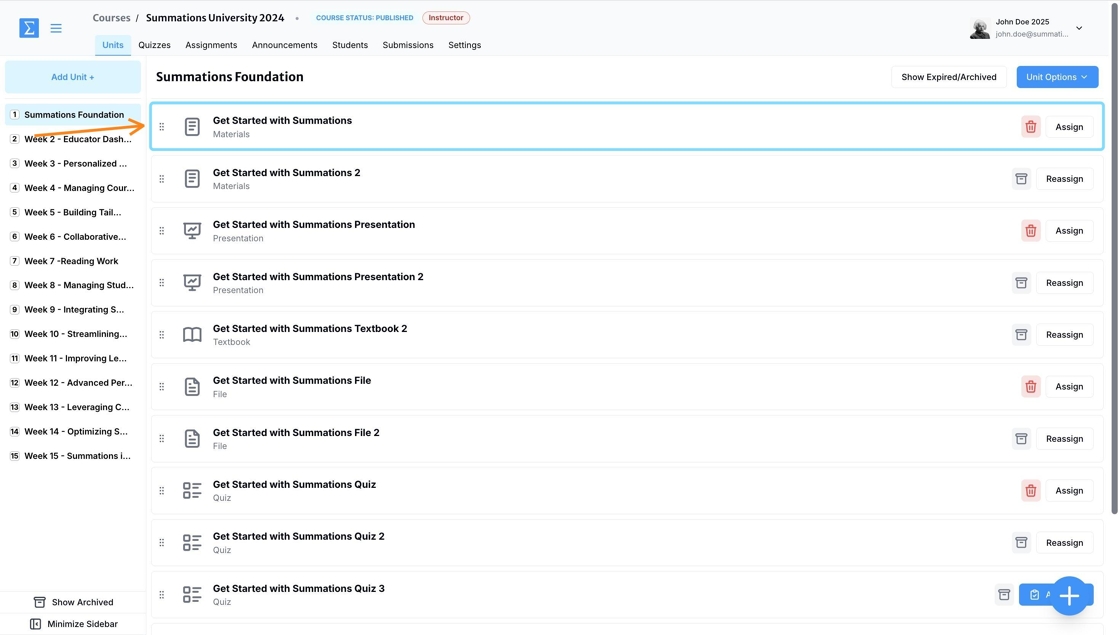Select Week 5 - Building Tail unit

tap(73, 212)
